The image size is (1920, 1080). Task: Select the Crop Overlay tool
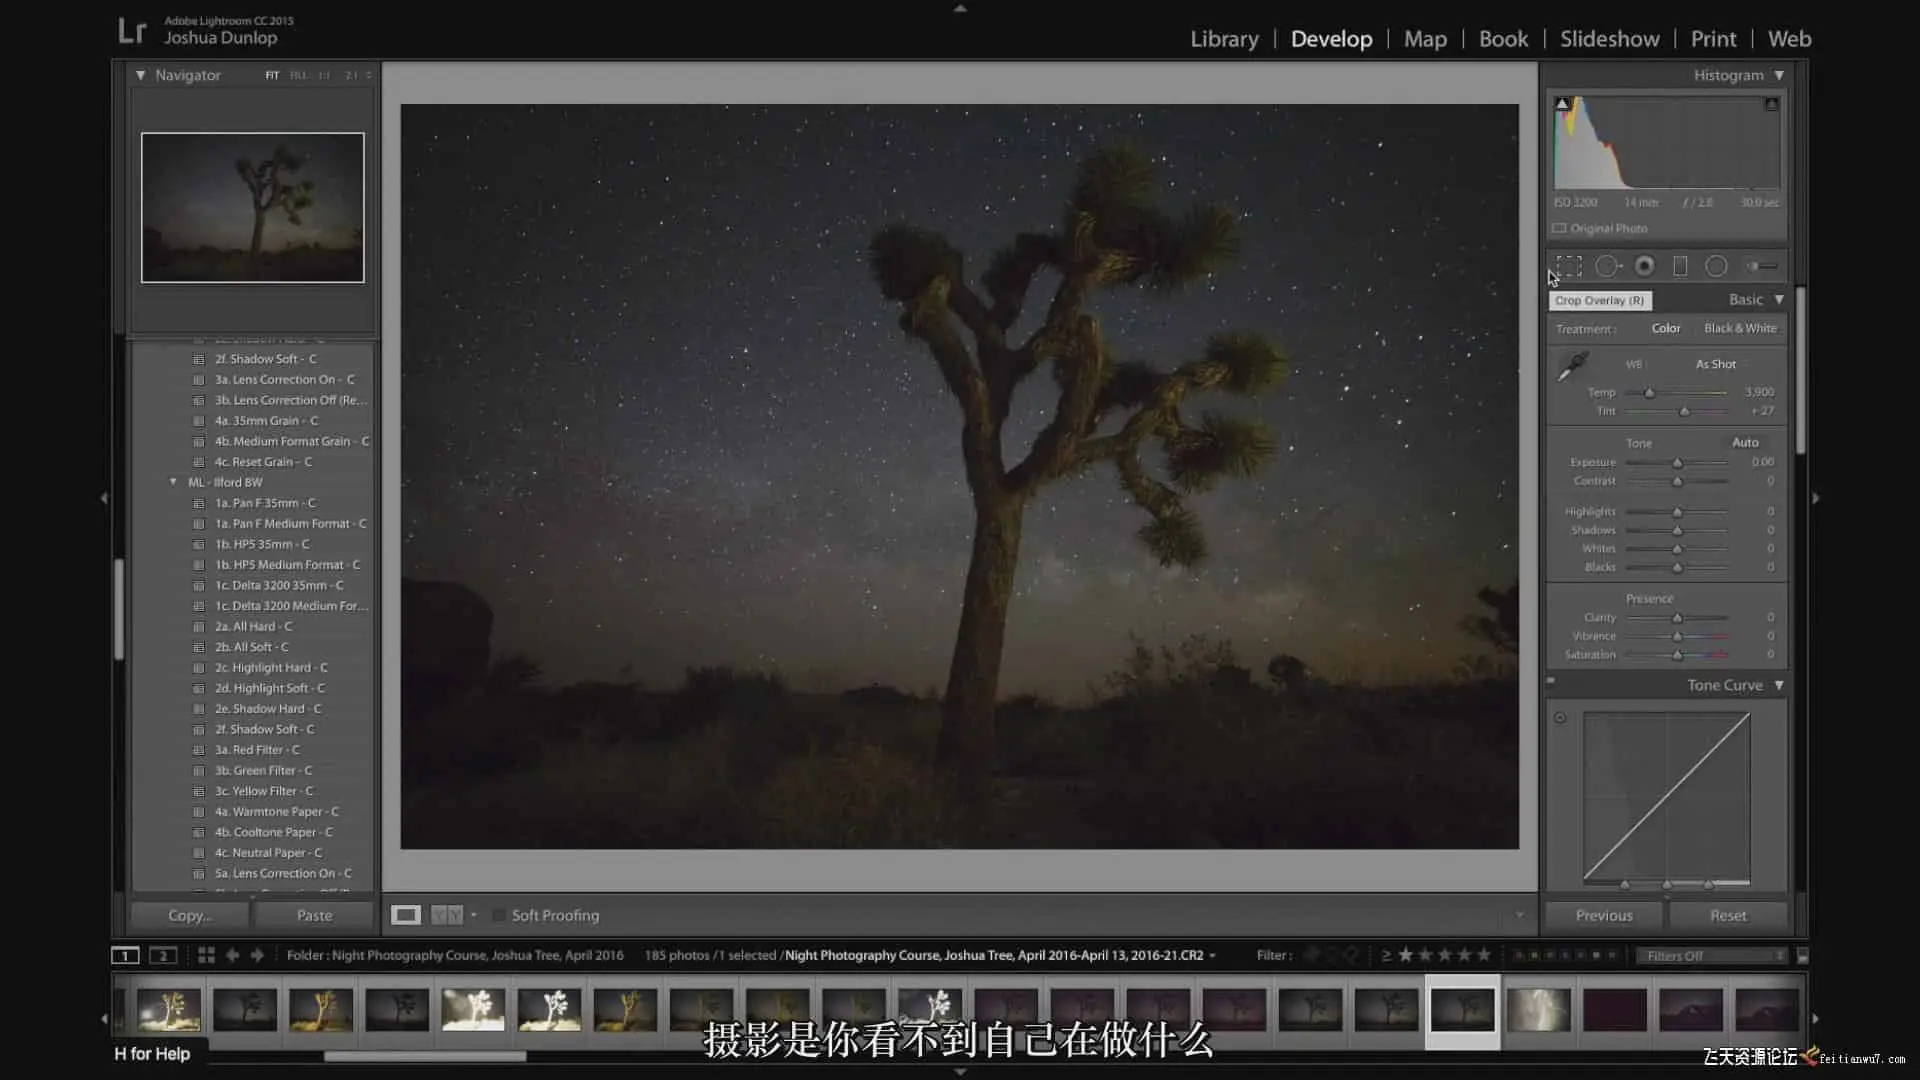tap(1569, 266)
